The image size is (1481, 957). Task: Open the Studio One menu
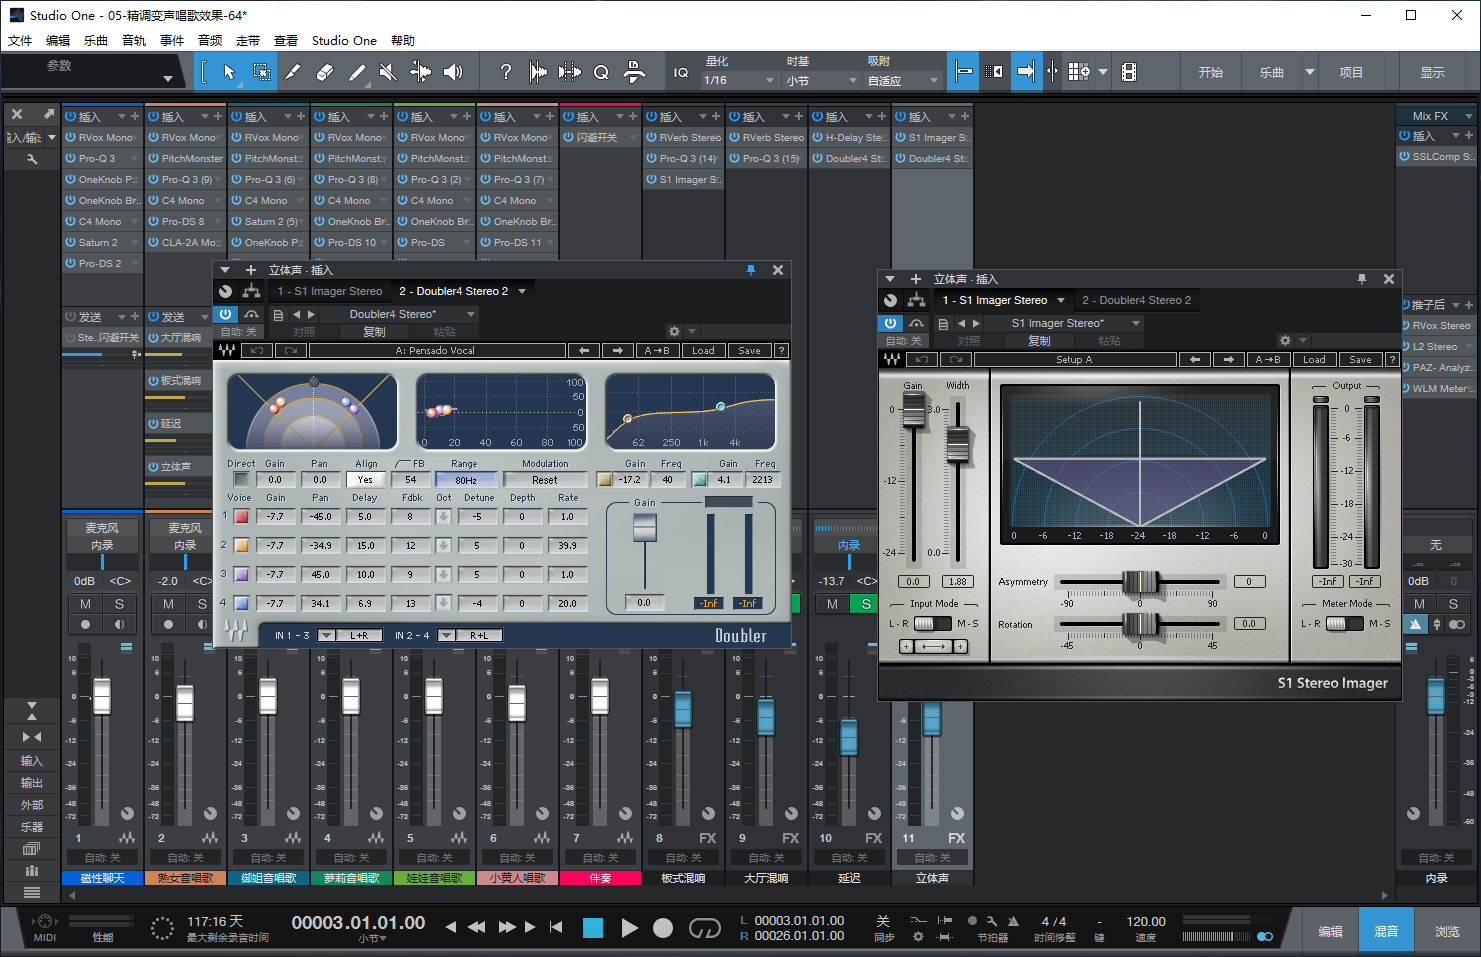click(x=344, y=40)
